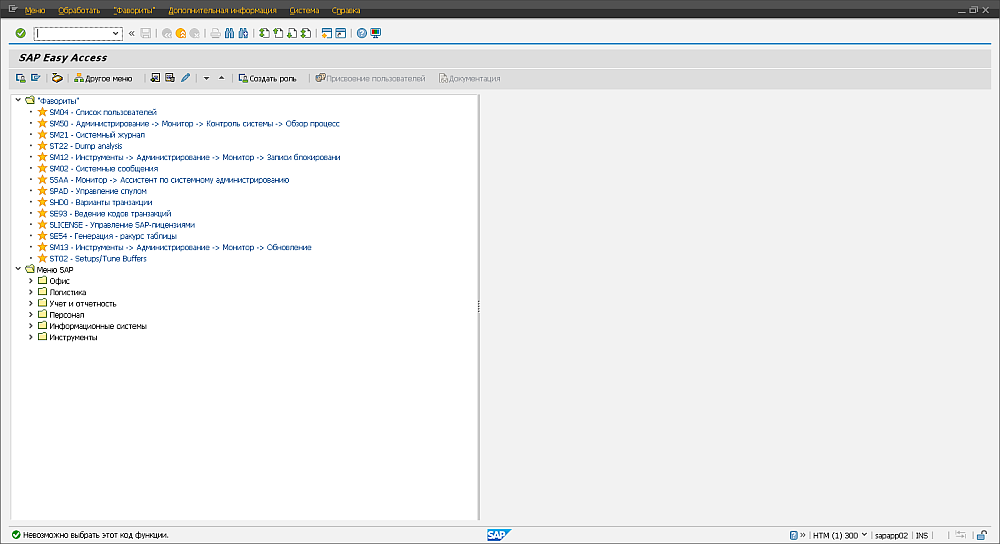Image resolution: width=1000 pixels, height=544 pixels.
Task: Open the Меню menu
Action: pyautogui.click(x=34, y=10)
